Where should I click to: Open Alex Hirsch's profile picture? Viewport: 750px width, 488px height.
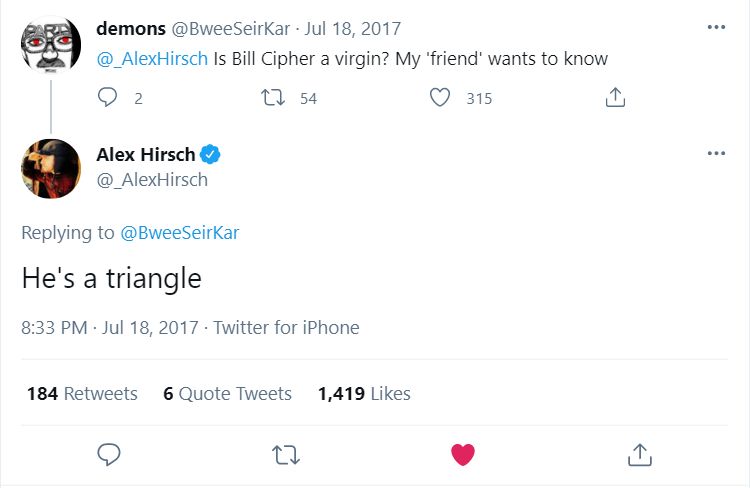click(51, 168)
